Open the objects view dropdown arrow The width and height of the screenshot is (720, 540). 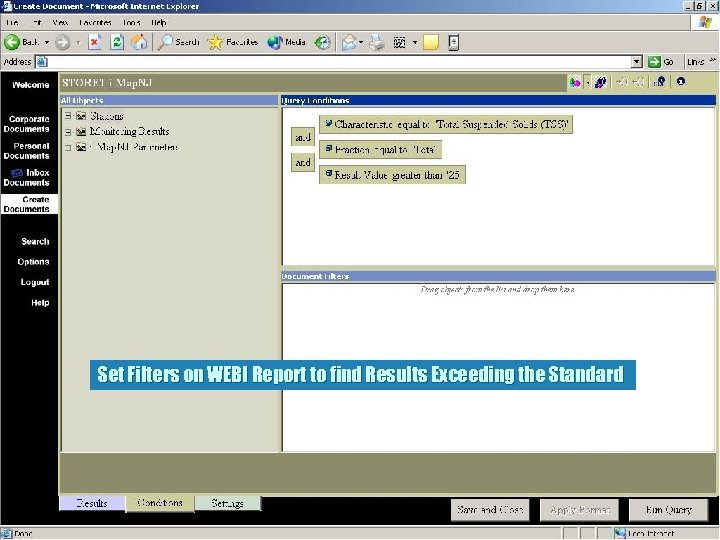587,82
